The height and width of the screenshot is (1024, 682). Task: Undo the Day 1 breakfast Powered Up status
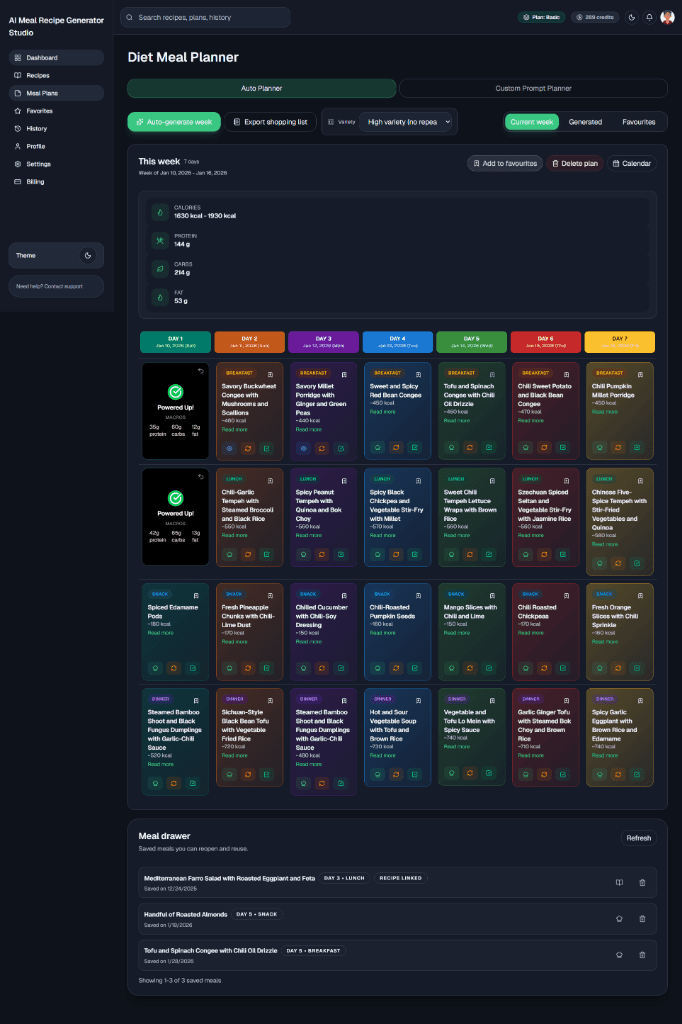[201, 371]
